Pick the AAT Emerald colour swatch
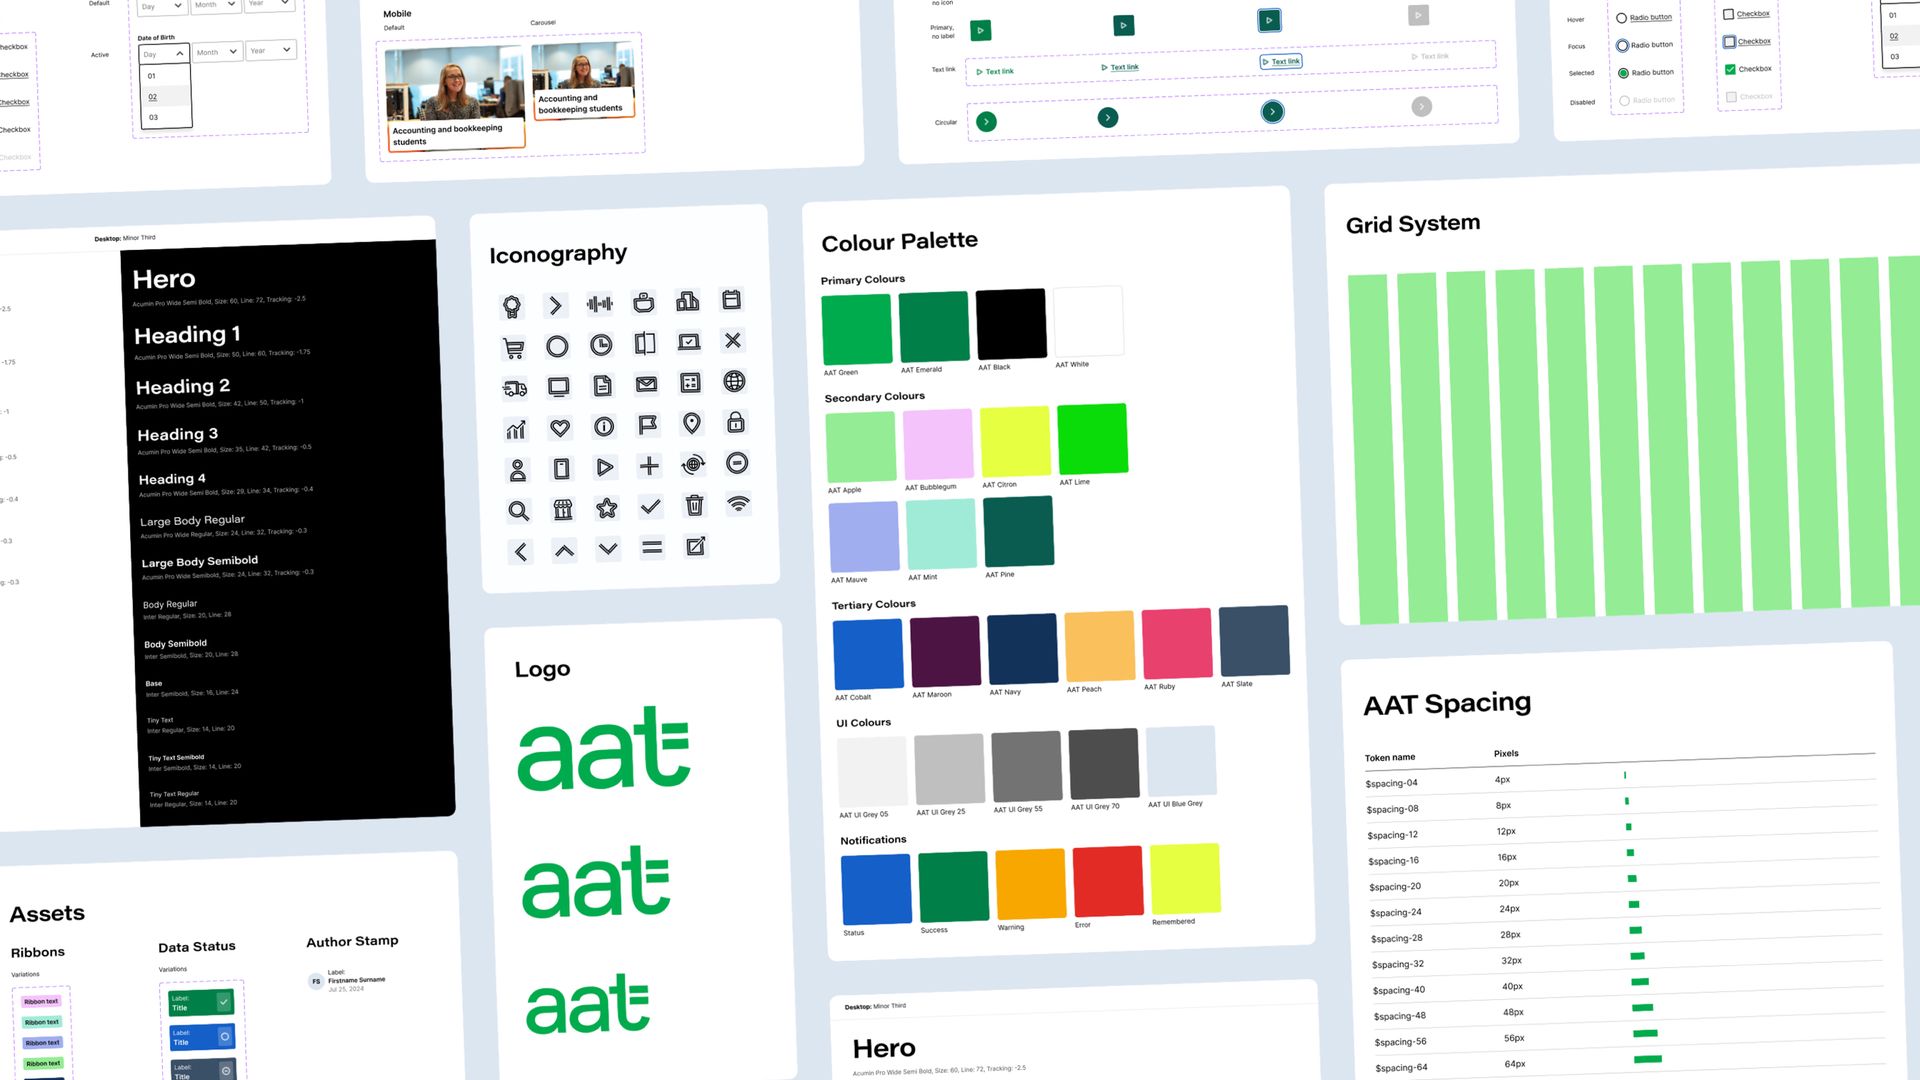The image size is (1920, 1080). click(934, 326)
